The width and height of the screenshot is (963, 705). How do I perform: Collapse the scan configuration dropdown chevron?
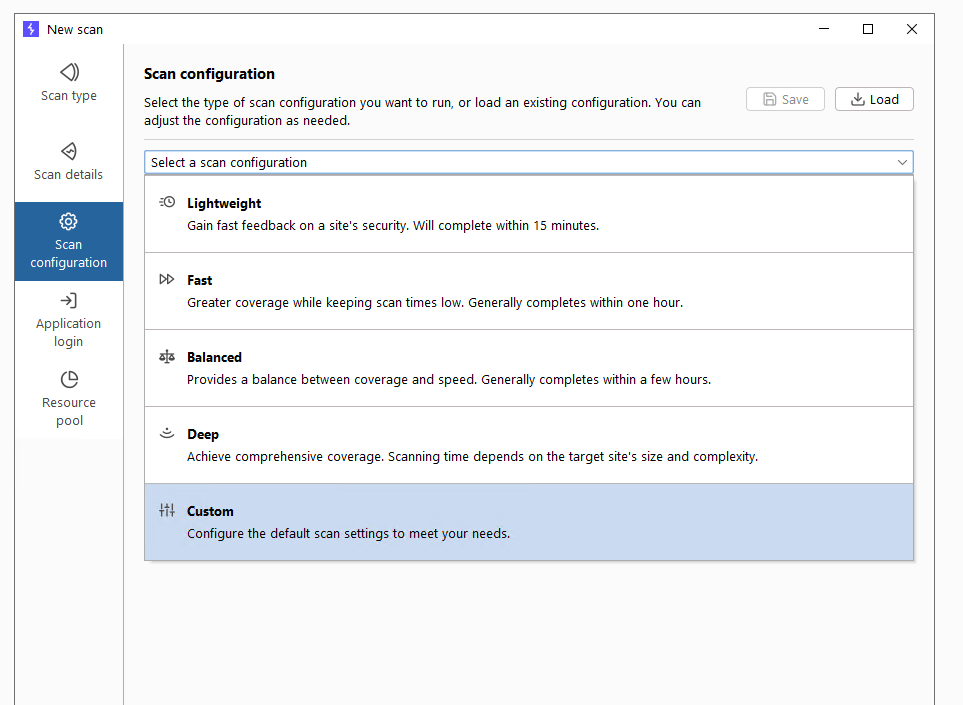click(x=902, y=162)
